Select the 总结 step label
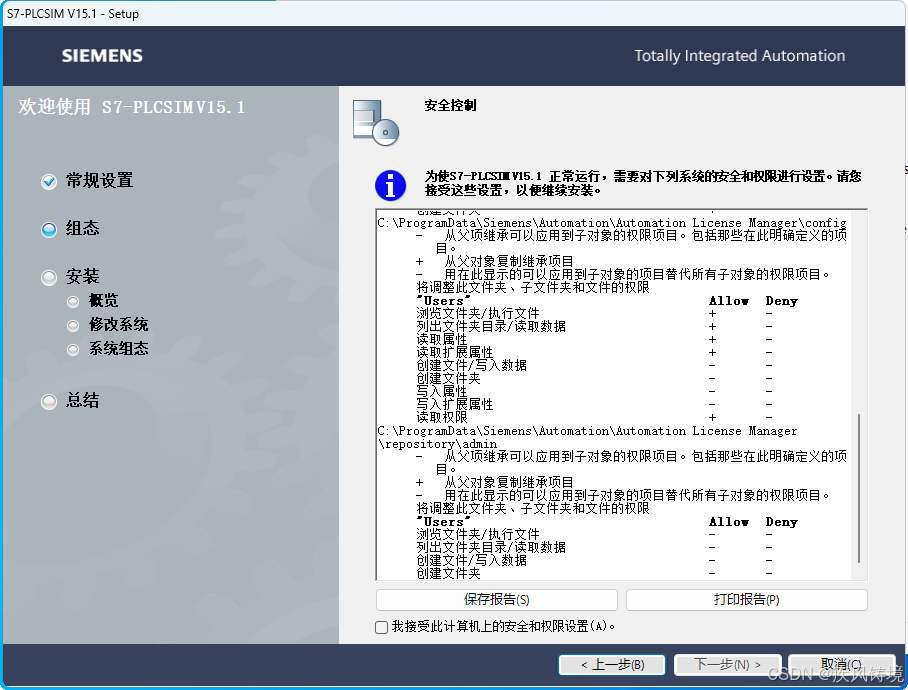 click(x=82, y=401)
